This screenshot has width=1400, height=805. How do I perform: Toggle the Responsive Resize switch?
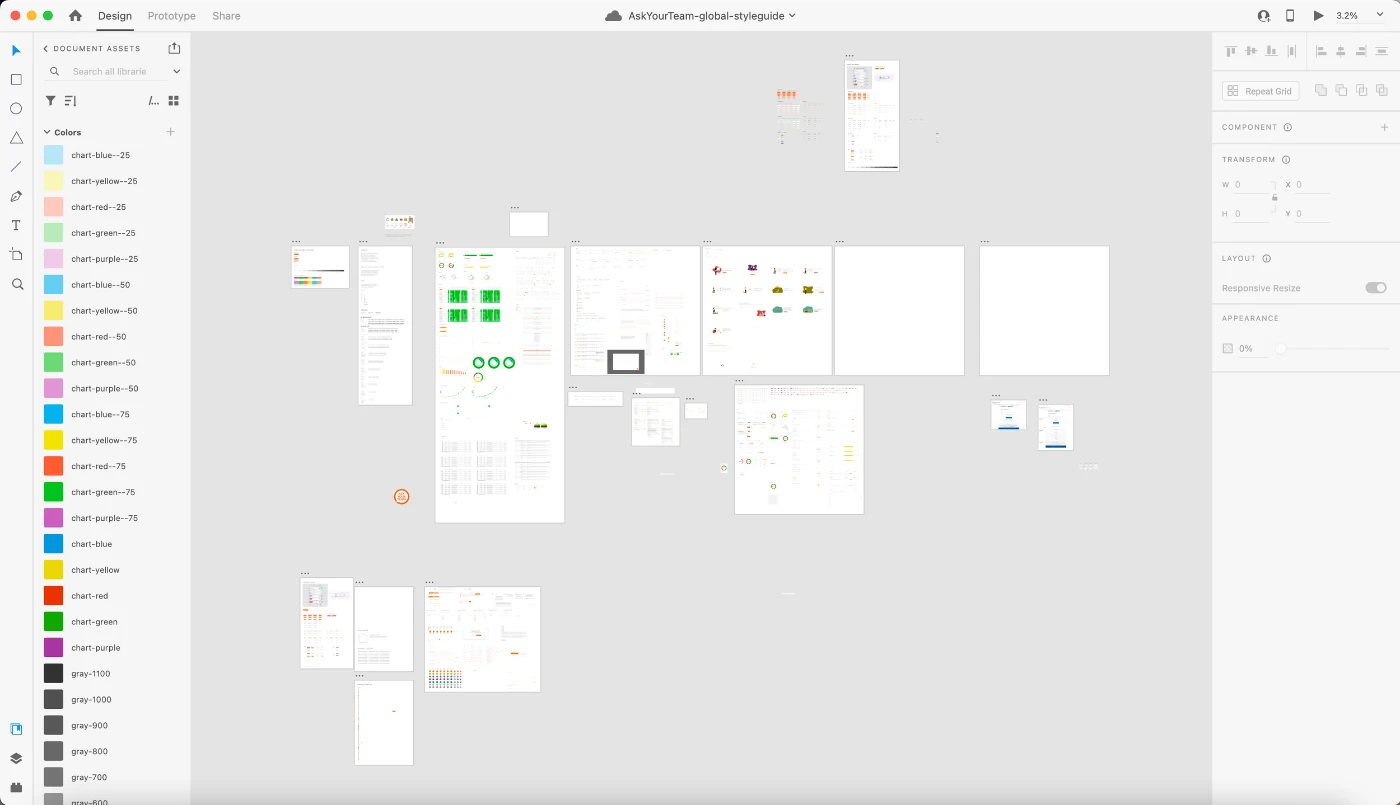click(x=1376, y=288)
